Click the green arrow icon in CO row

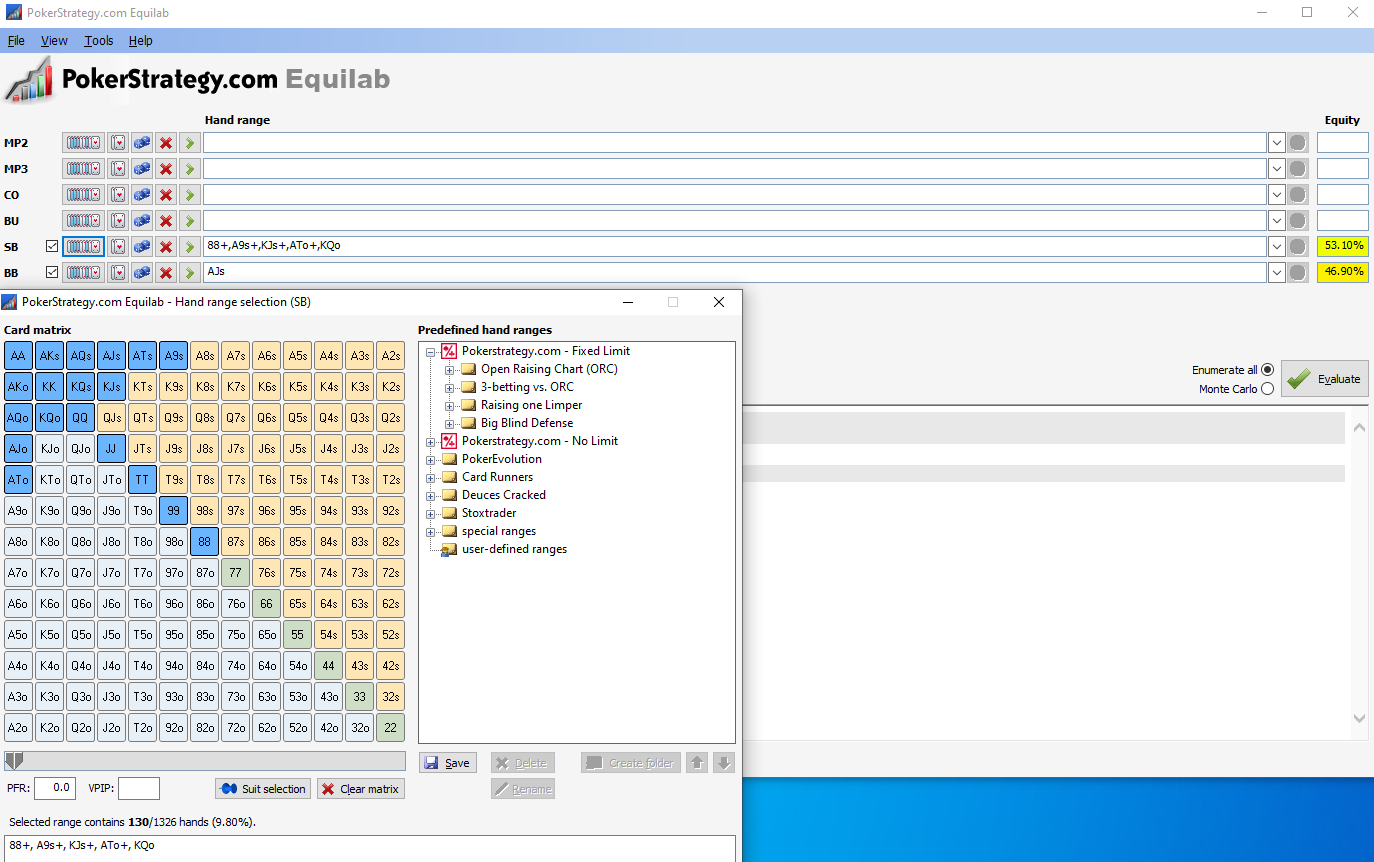[x=189, y=195]
